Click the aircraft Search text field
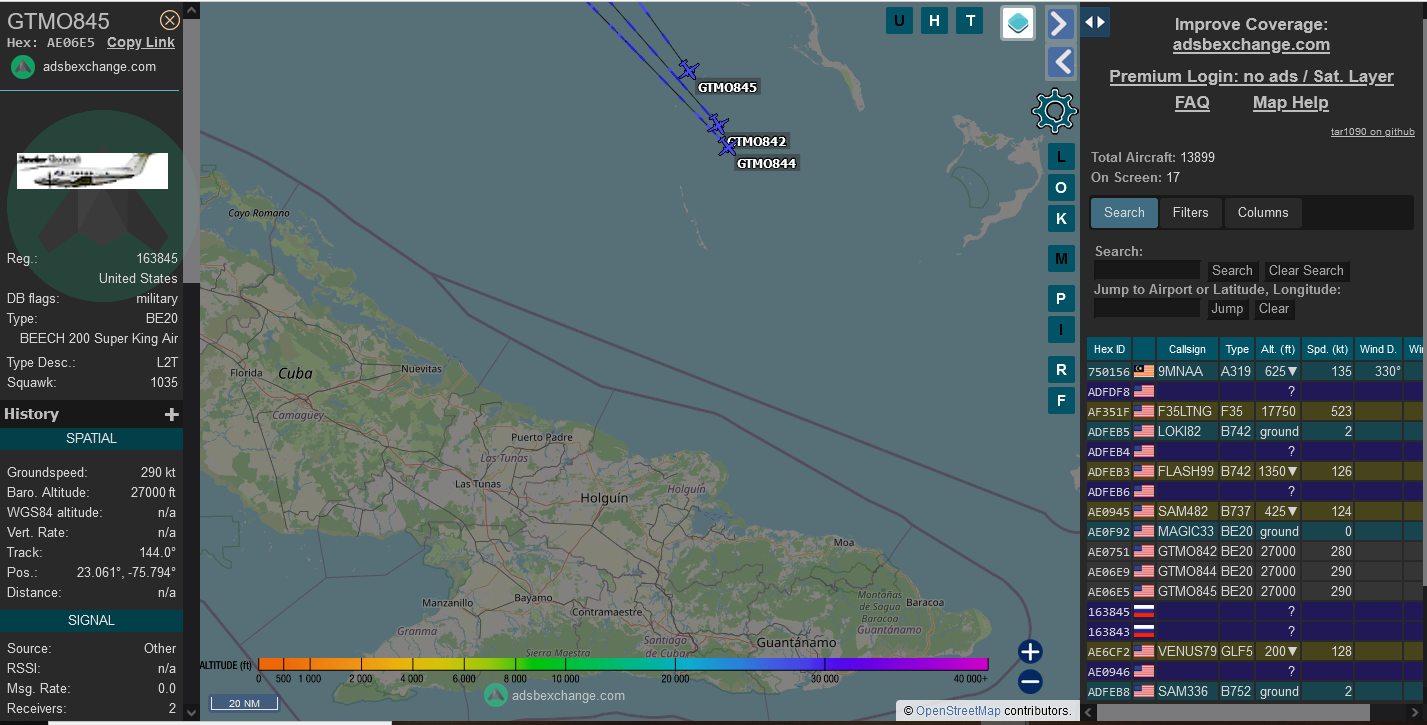Screen dimensions: 1427x725 1146,270
